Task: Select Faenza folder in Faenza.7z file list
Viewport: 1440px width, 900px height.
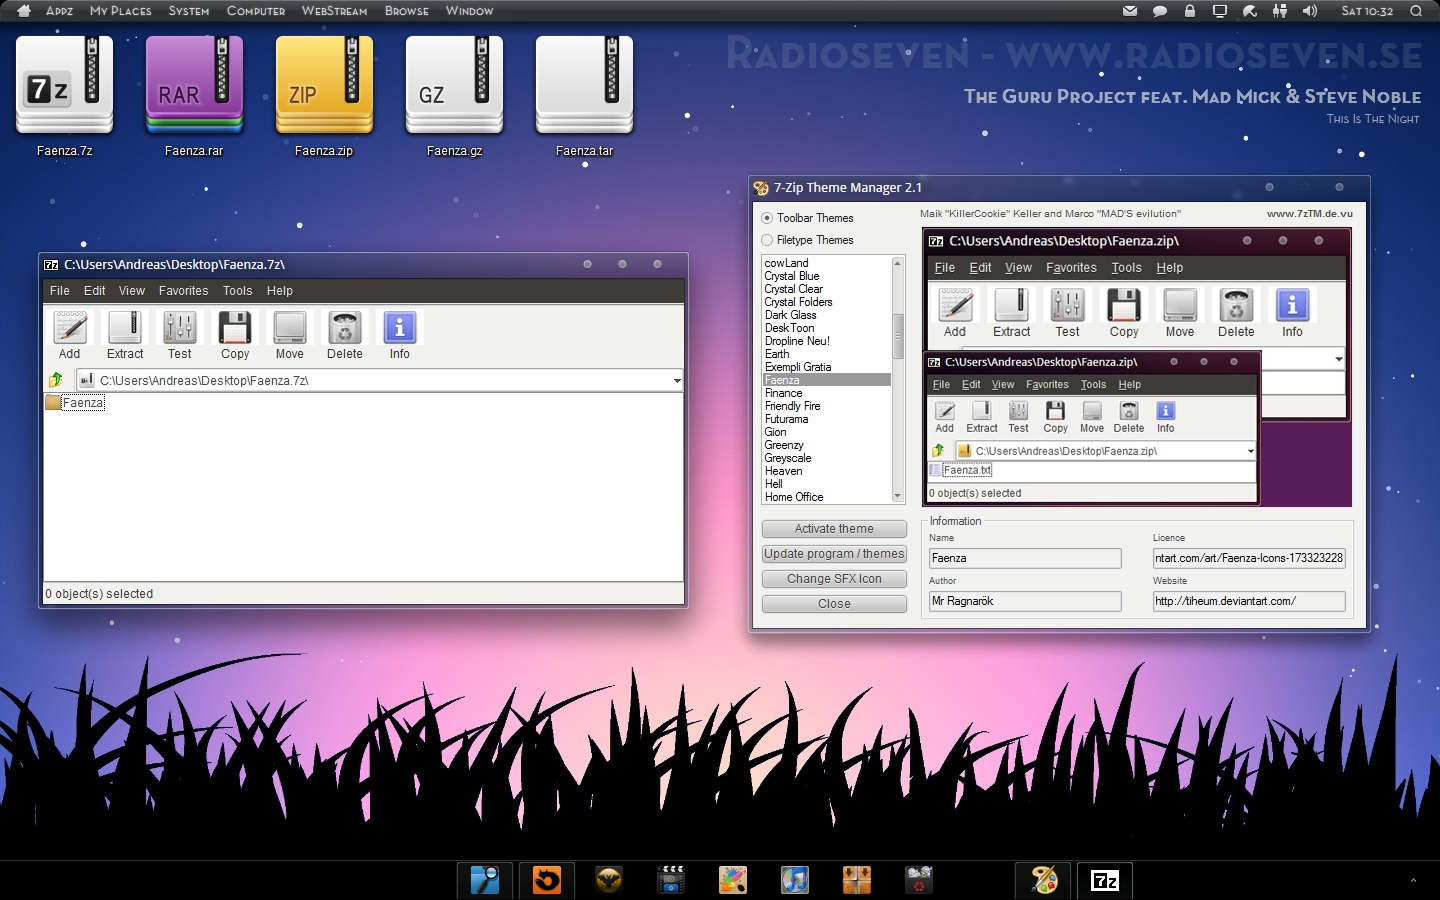Action: [75, 403]
